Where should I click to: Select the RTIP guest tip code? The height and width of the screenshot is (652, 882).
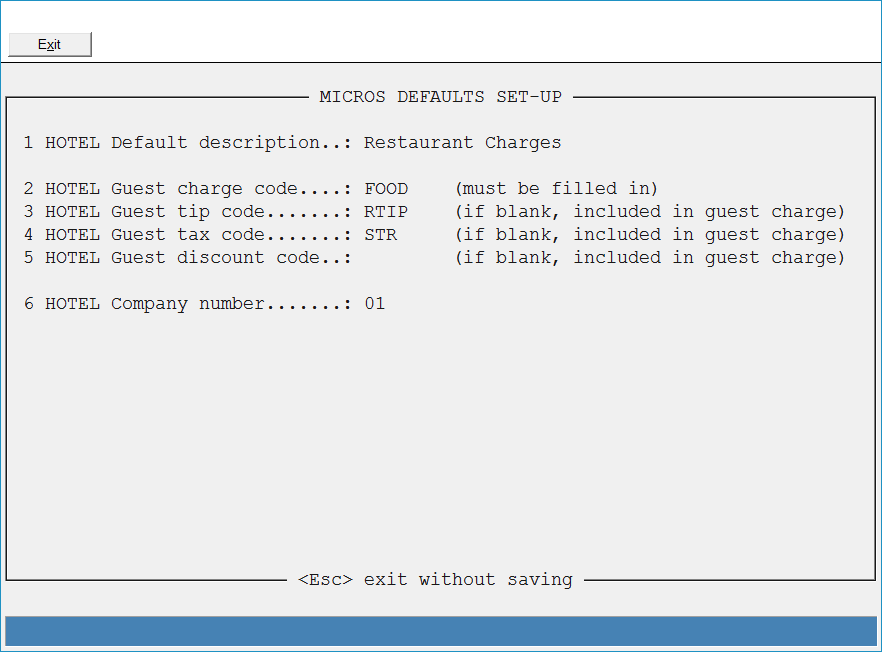pyautogui.click(x=386, y=212)
